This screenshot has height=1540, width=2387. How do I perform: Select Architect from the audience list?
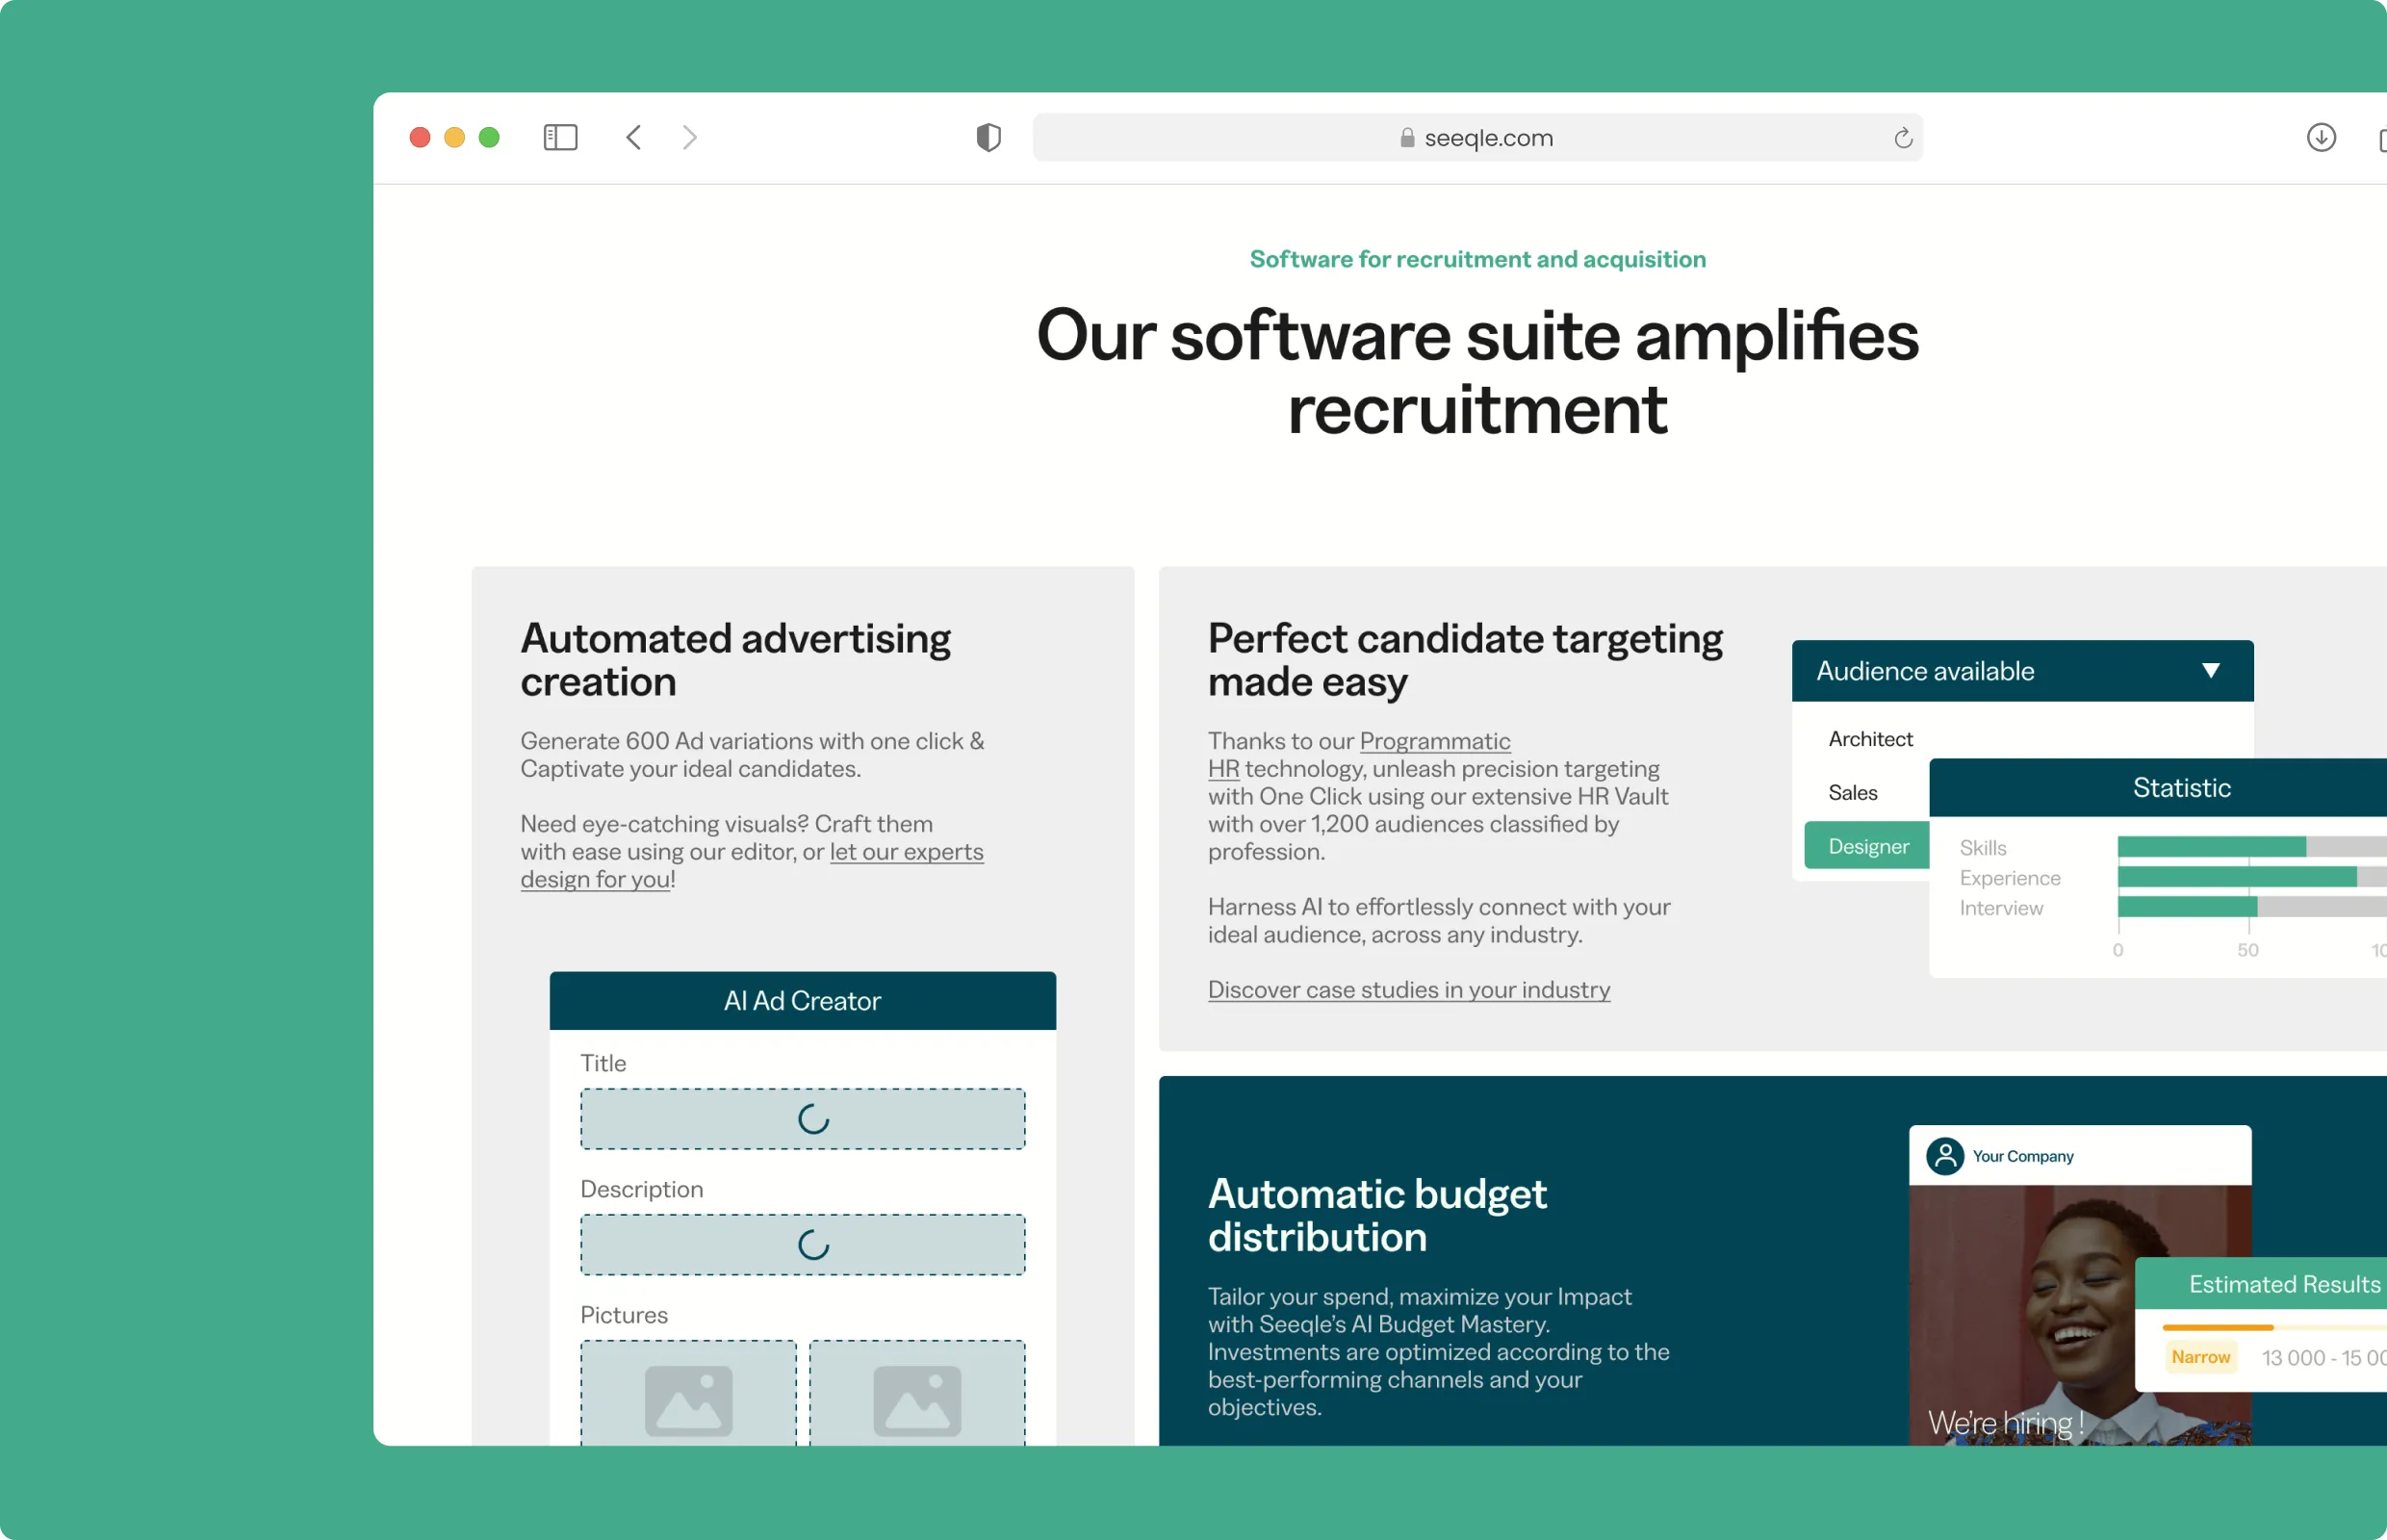tap(1869, 738)
